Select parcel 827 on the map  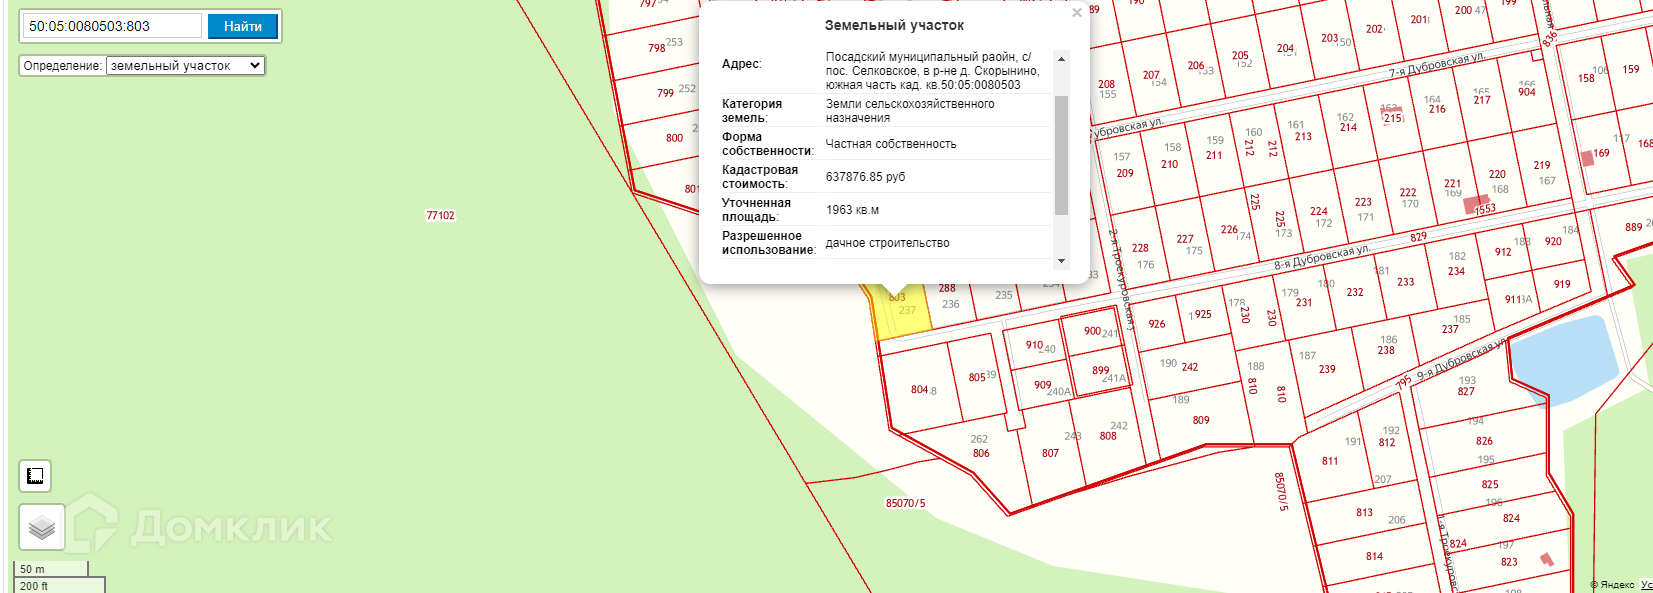1466,391
